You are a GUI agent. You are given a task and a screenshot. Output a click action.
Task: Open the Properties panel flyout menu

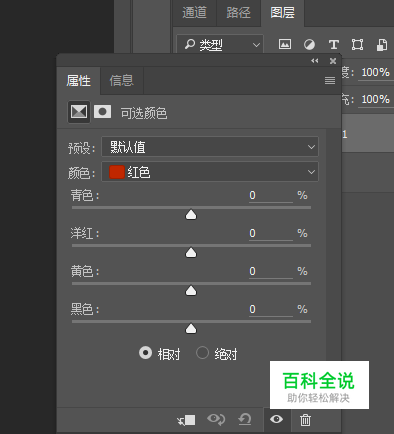330,80
